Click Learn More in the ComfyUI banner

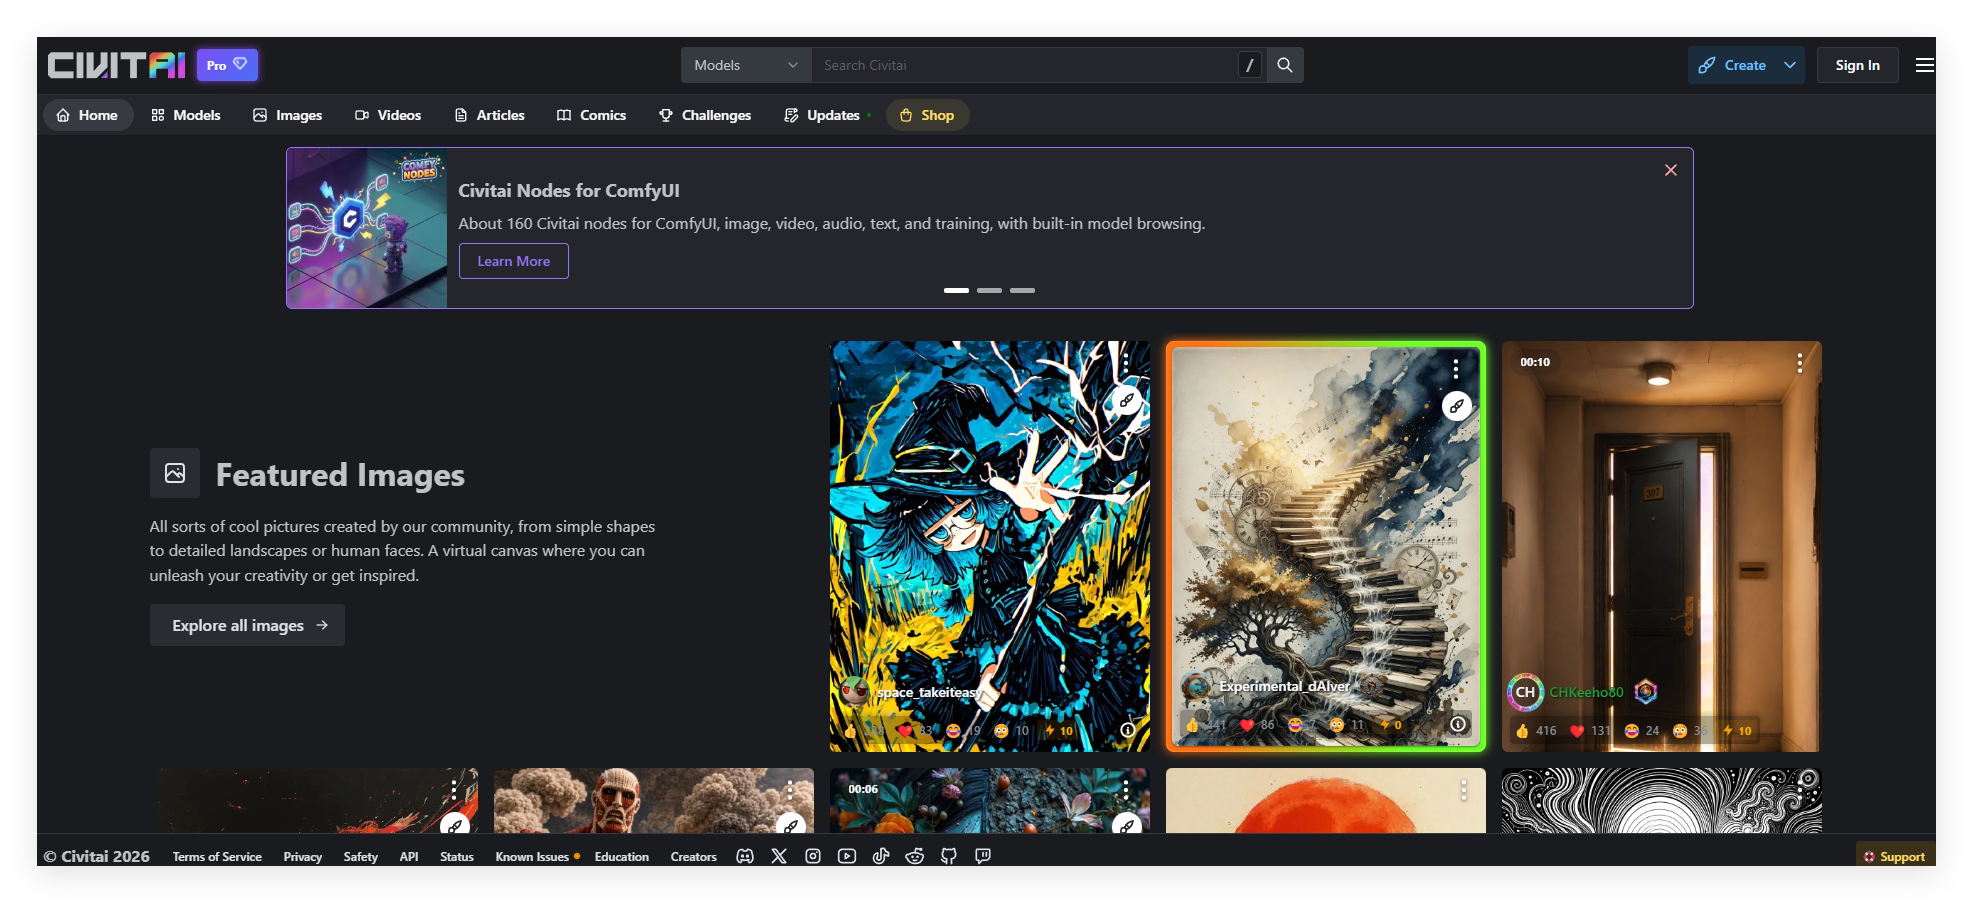[x=514, y=261]
